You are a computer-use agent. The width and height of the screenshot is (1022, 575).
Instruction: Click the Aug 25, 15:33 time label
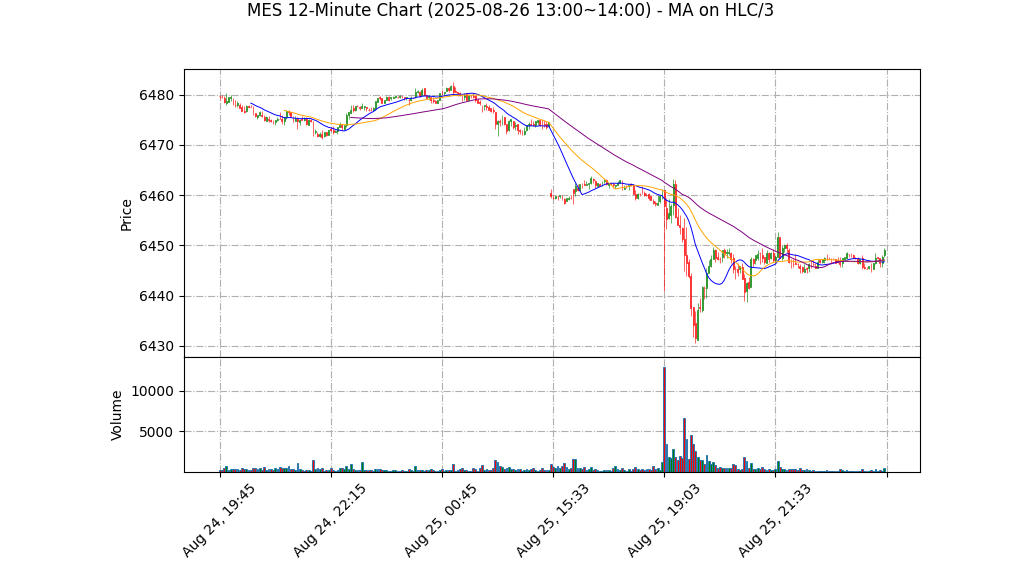(x=551, y=520)
